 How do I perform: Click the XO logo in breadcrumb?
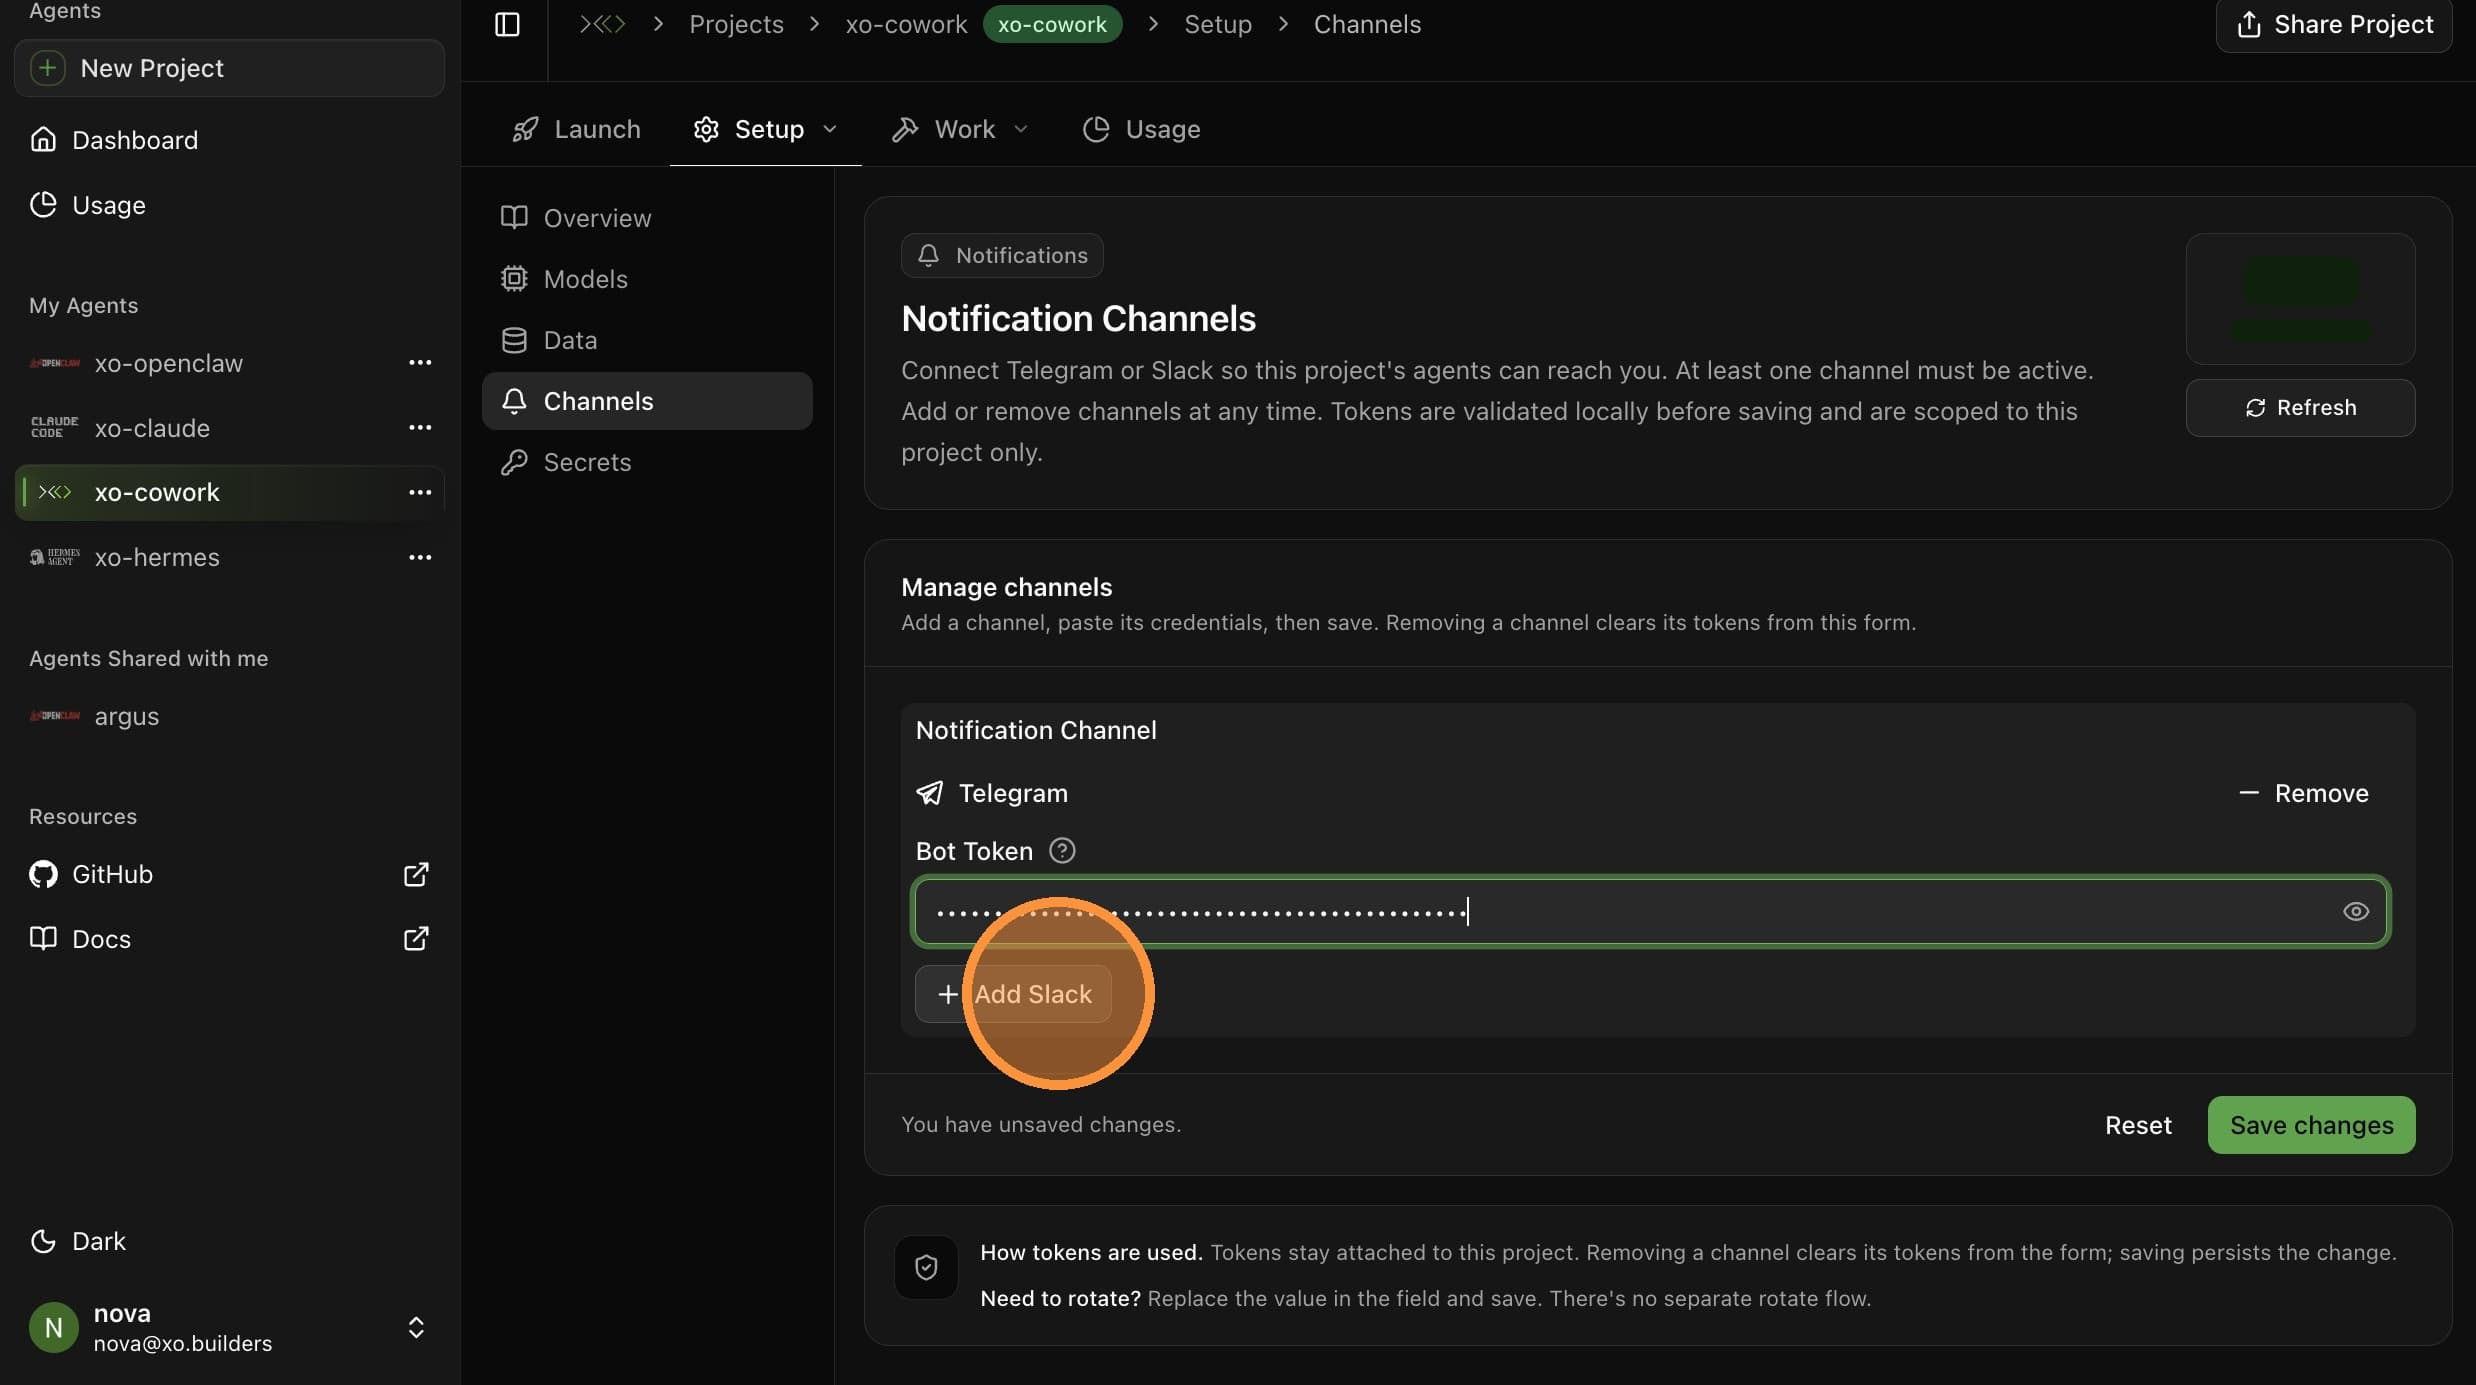coord(602,24)
